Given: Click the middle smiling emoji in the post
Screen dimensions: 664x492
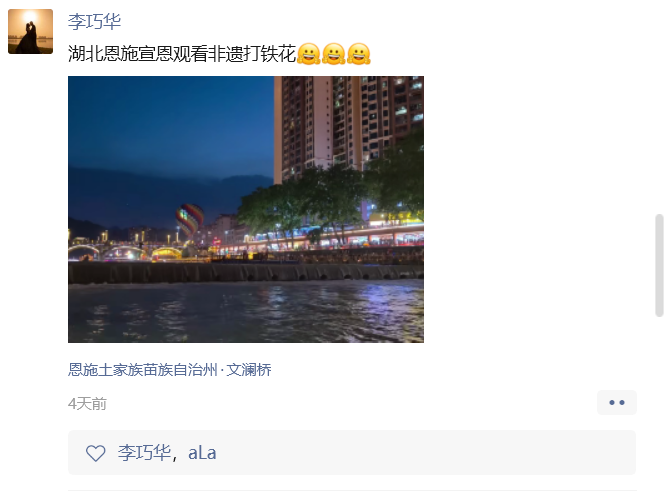Looking at the screenshot, I should 334,54.
